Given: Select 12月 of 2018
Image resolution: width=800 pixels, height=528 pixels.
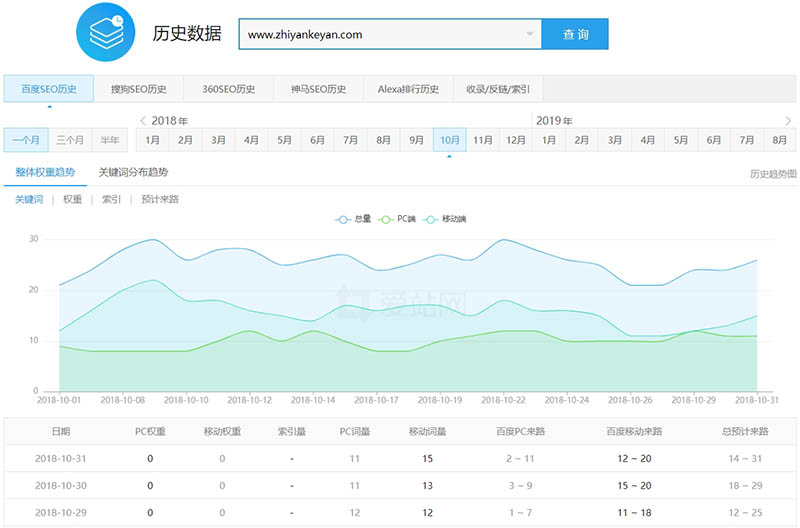Looking at the screenshot, I should coord(515,140).
